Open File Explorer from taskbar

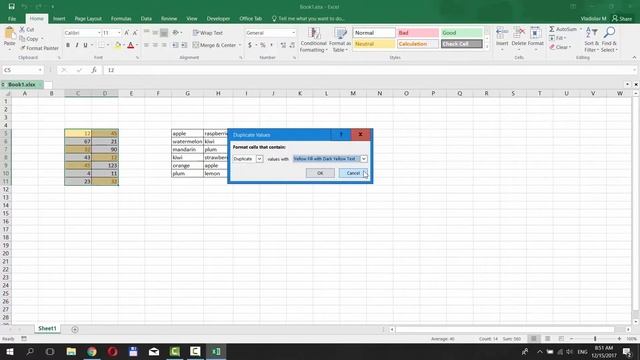point(71,351)
